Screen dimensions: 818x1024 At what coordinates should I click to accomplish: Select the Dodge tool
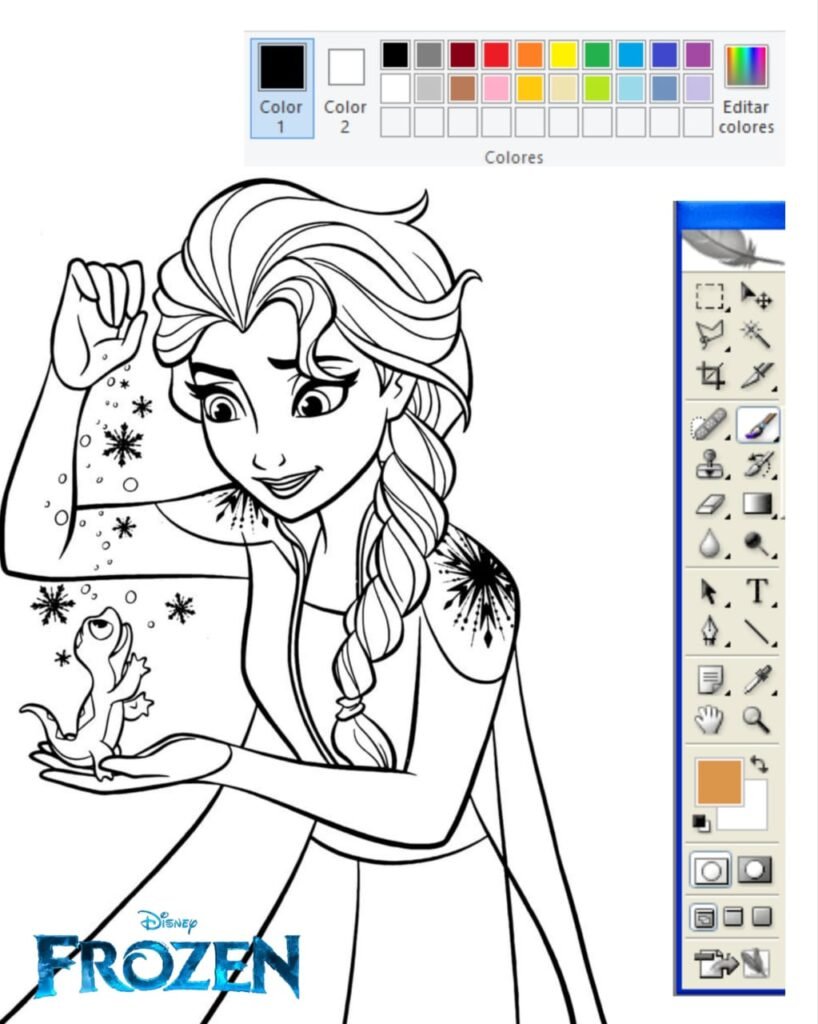[x=757, y=544]
